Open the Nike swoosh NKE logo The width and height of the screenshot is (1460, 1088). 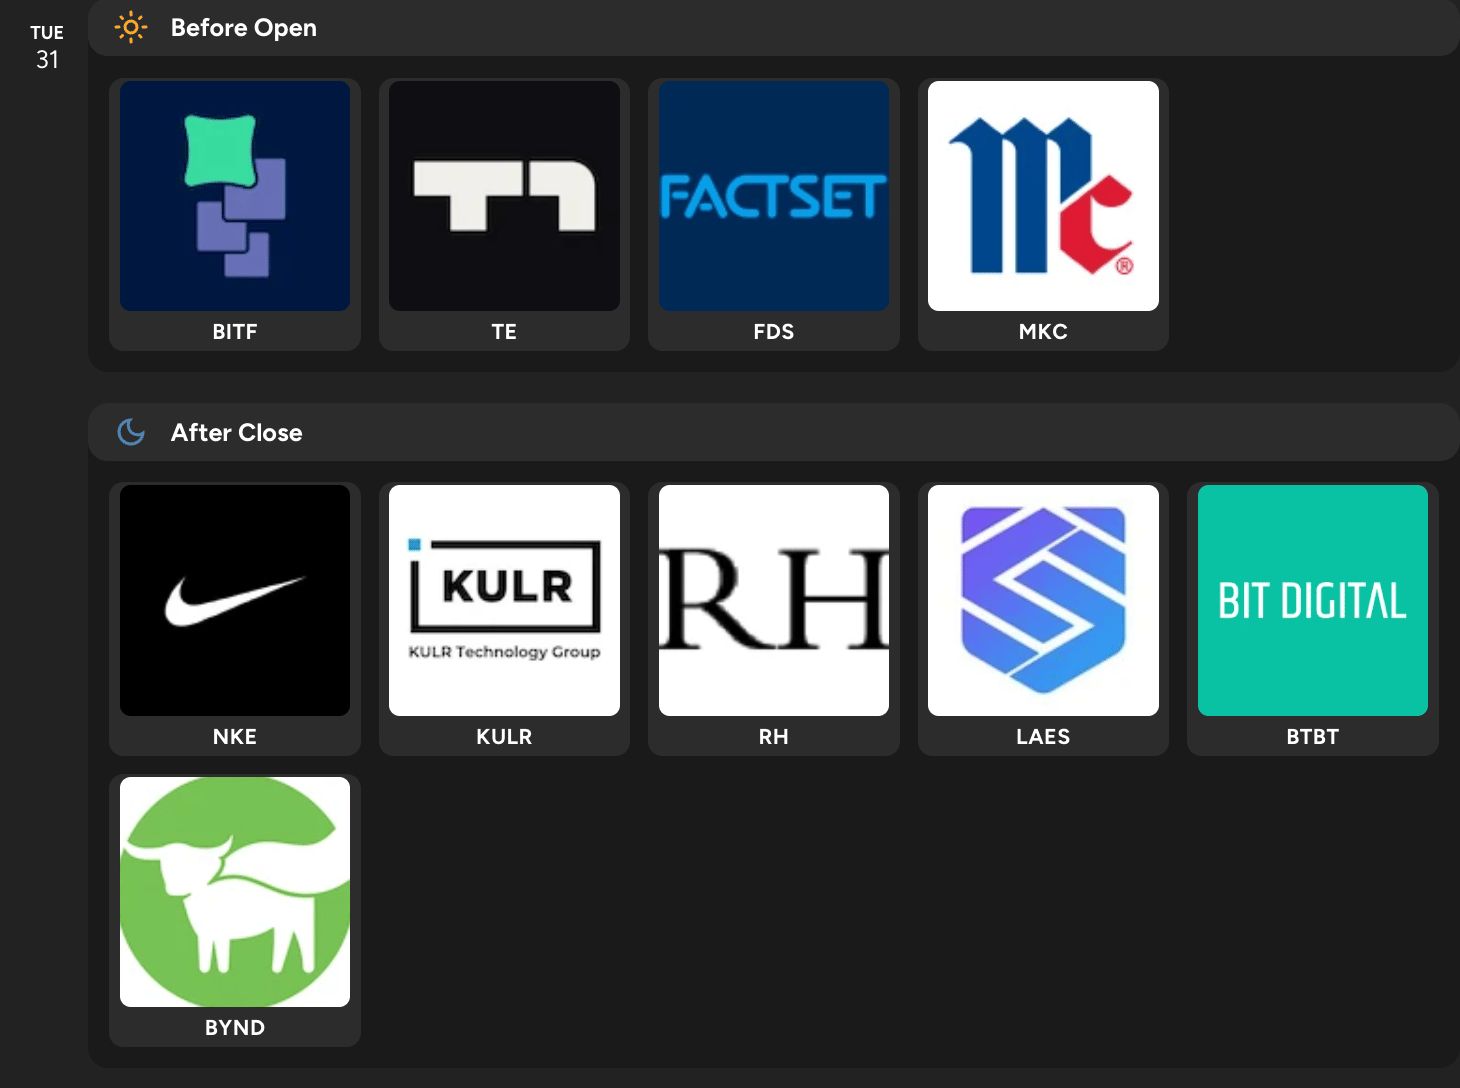pos(235,600)
